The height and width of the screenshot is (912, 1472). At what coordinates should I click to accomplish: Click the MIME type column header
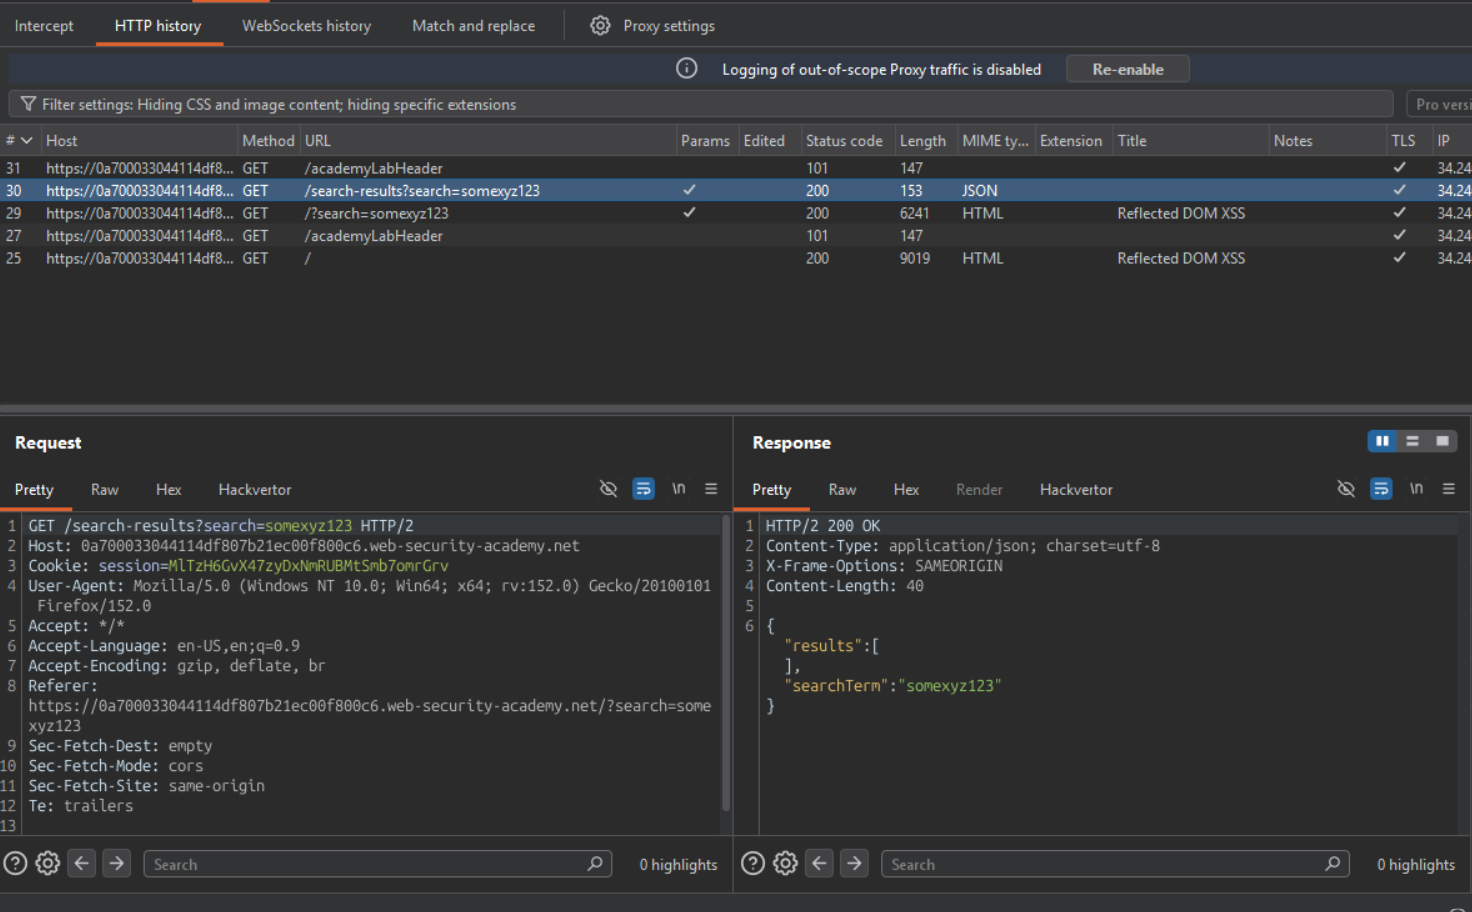tap(995, 141)
